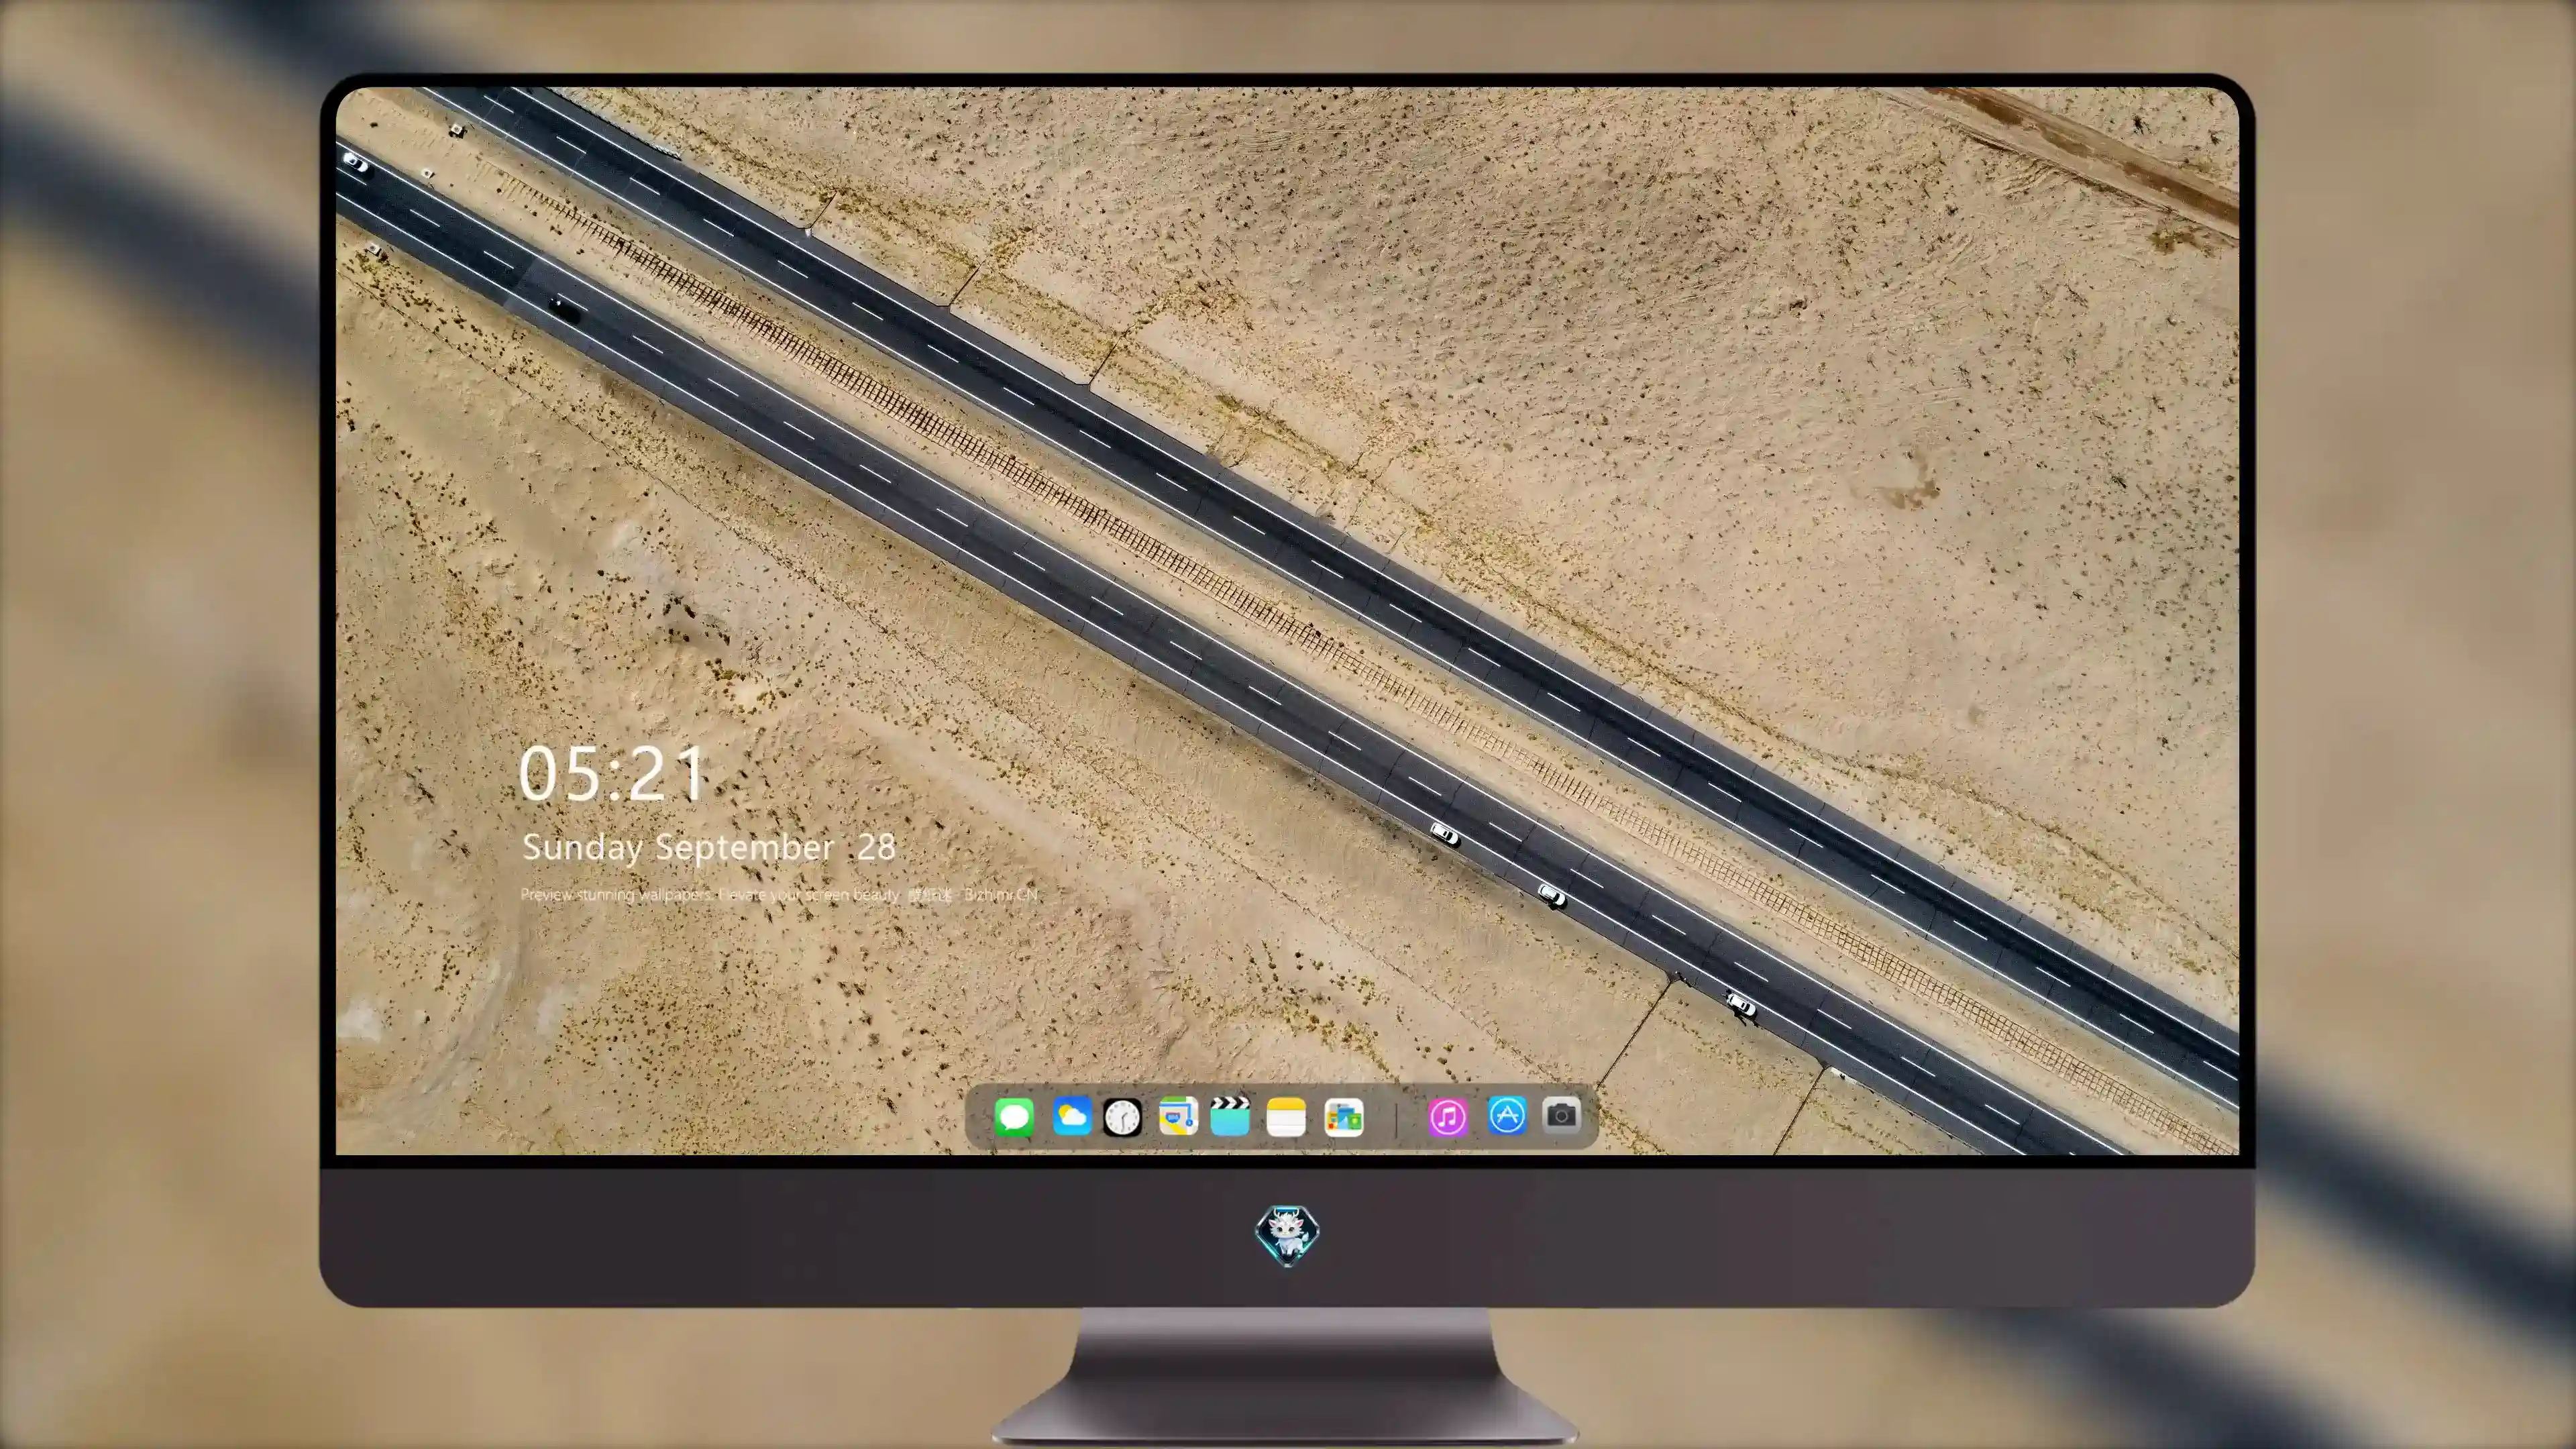
Task: Launch the Videos clapperboard app
Action: click(x=1230, y=1116)
